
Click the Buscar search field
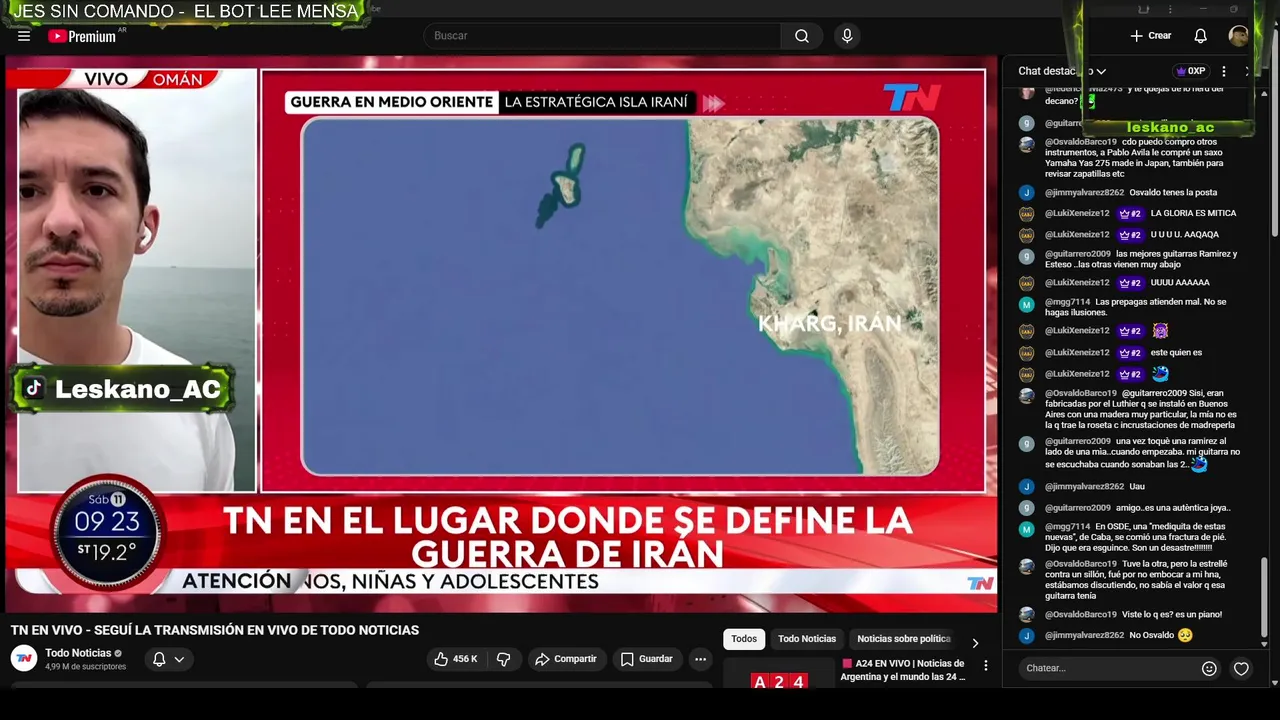point(603,36)
